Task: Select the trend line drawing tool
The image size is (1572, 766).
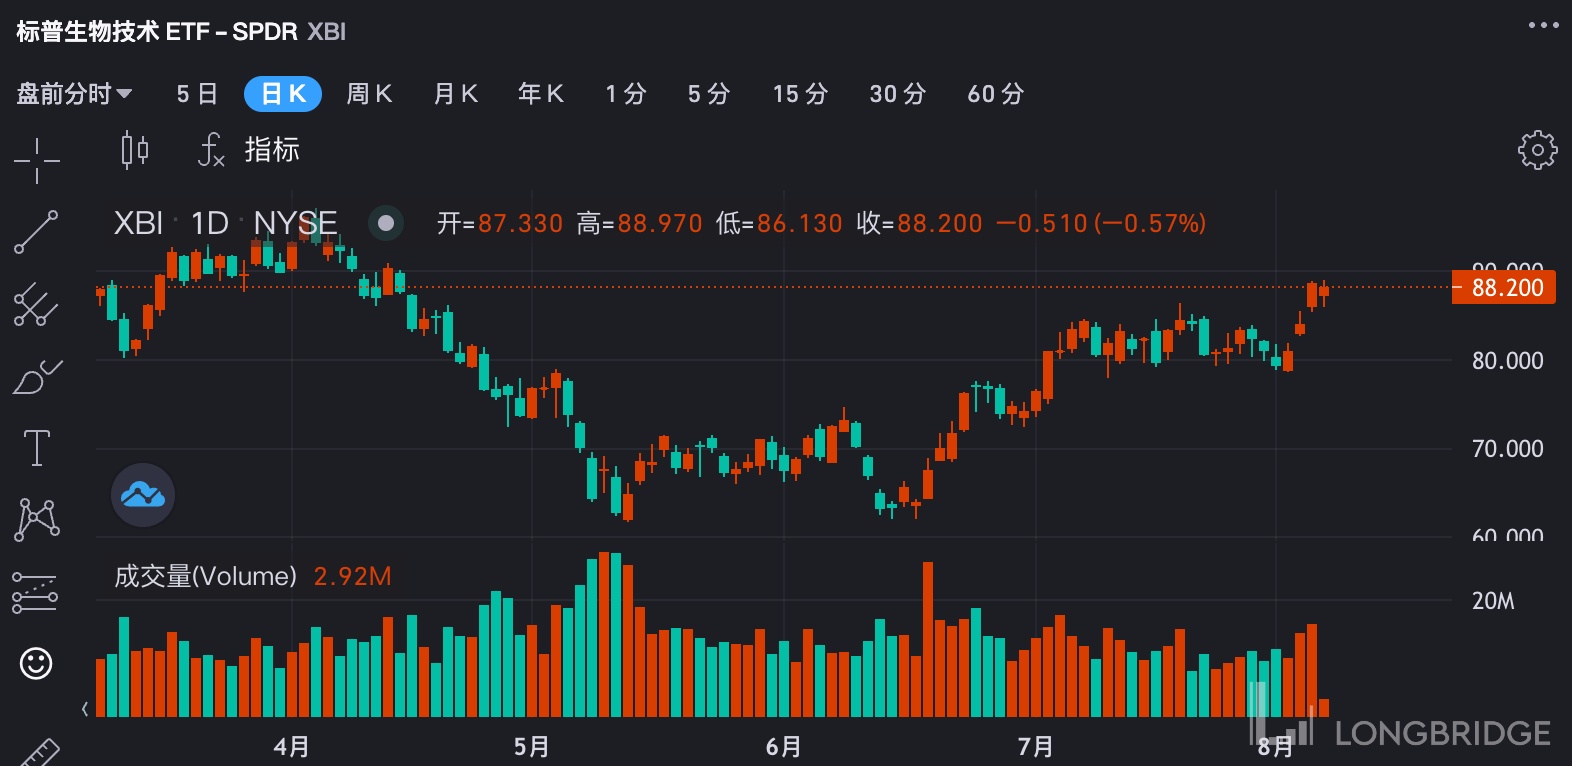Action: click(x=36, y=232)
